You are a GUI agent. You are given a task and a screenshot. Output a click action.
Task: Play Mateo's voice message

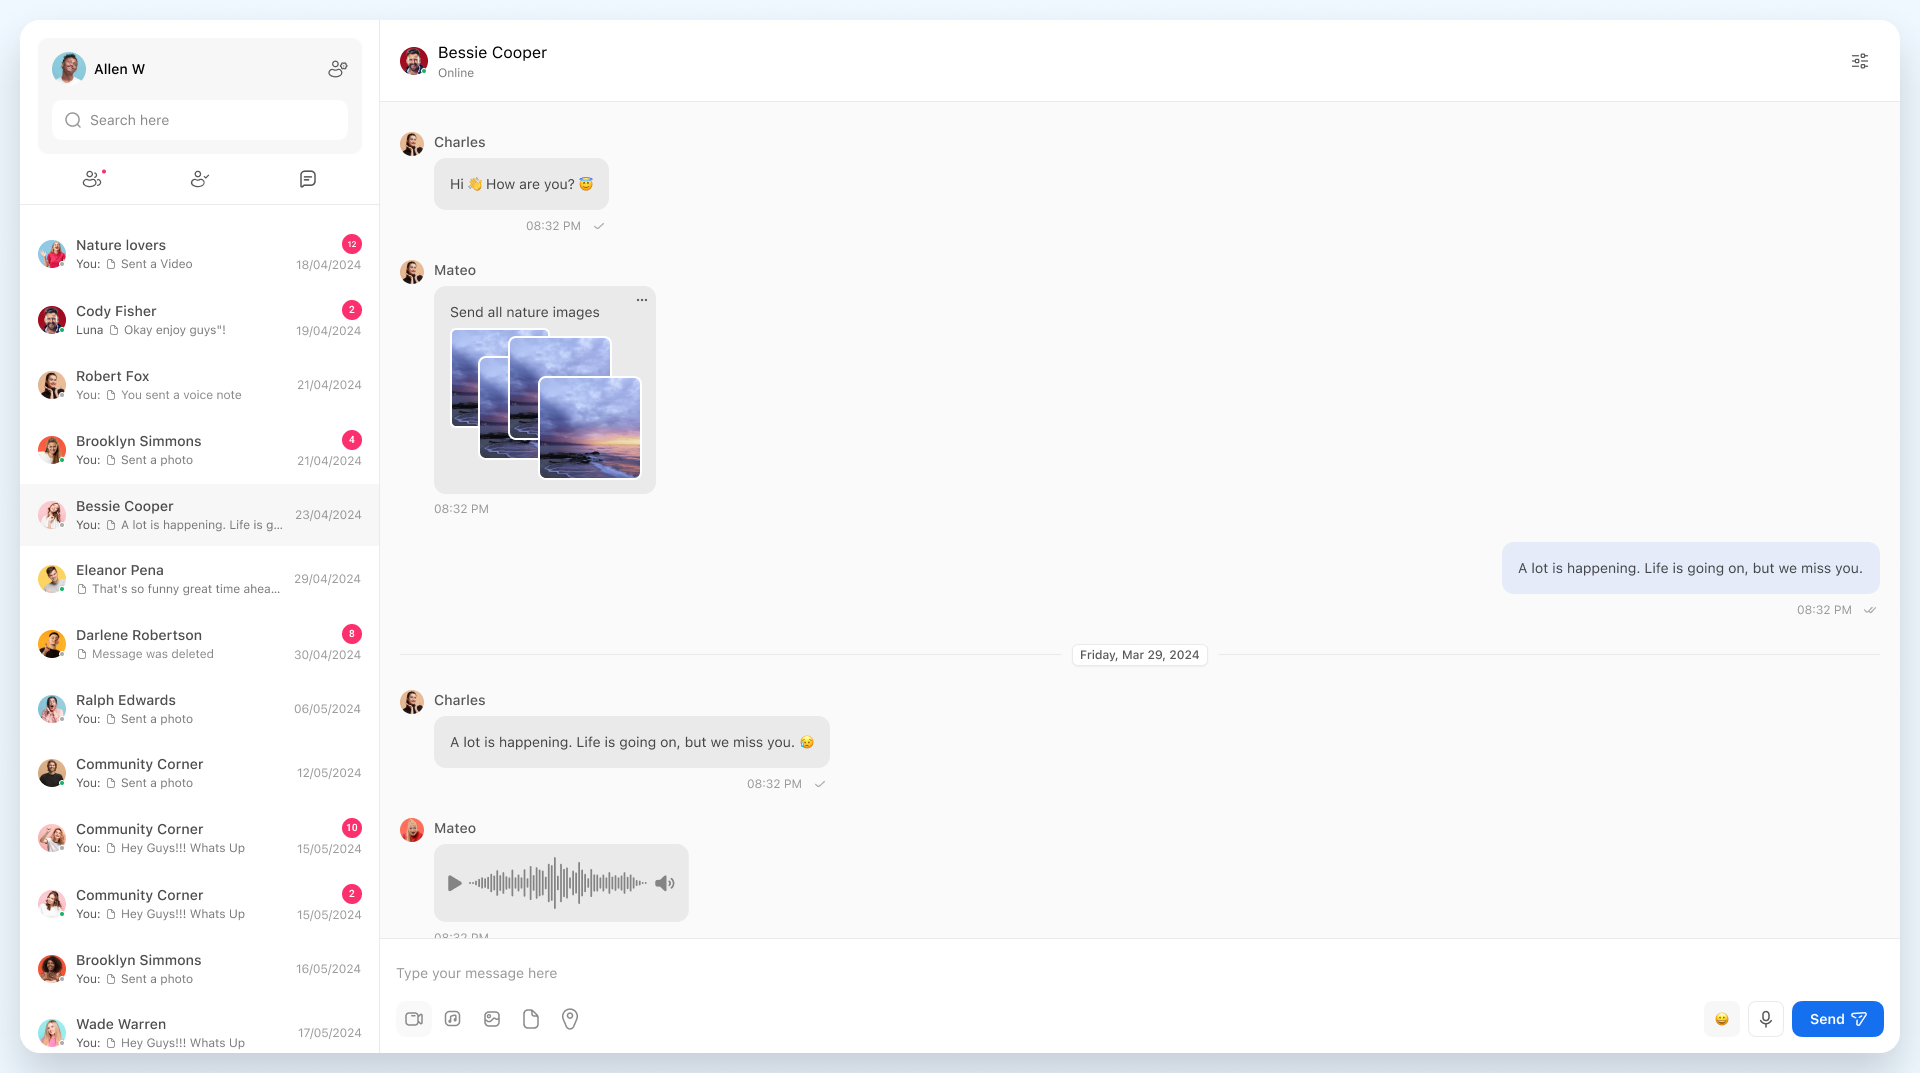pos(454,883)
